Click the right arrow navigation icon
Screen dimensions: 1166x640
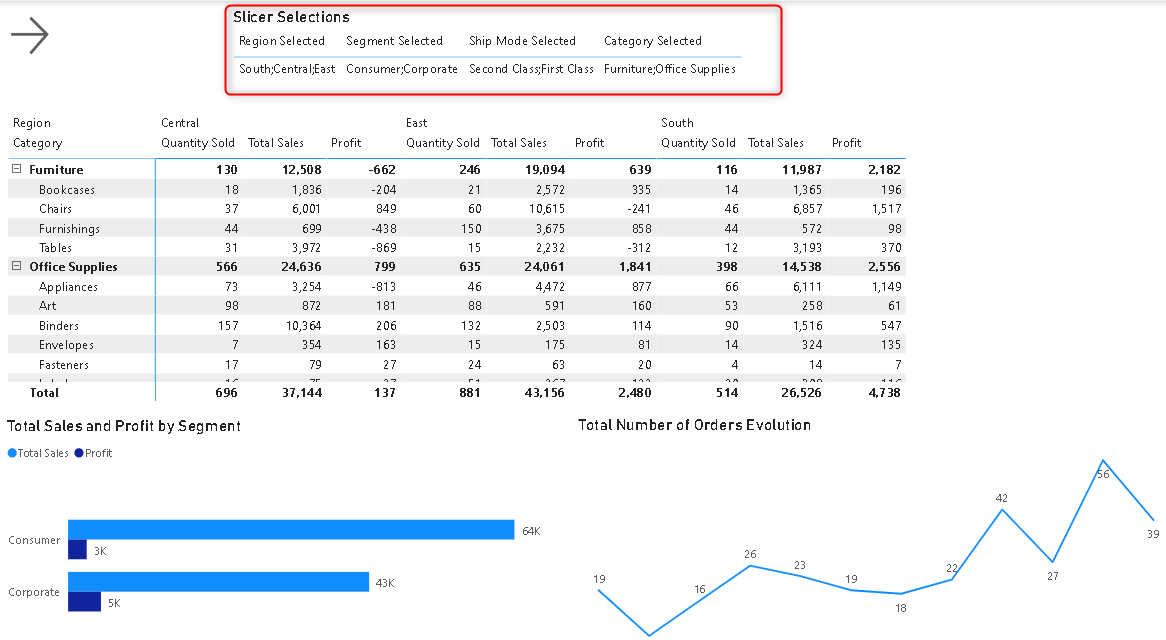[x=30, y=36]
